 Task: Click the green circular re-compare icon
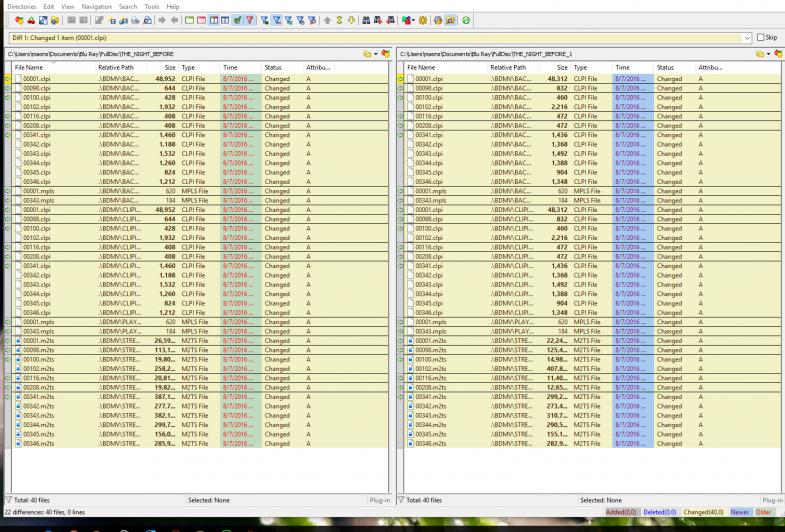point(466,21)
